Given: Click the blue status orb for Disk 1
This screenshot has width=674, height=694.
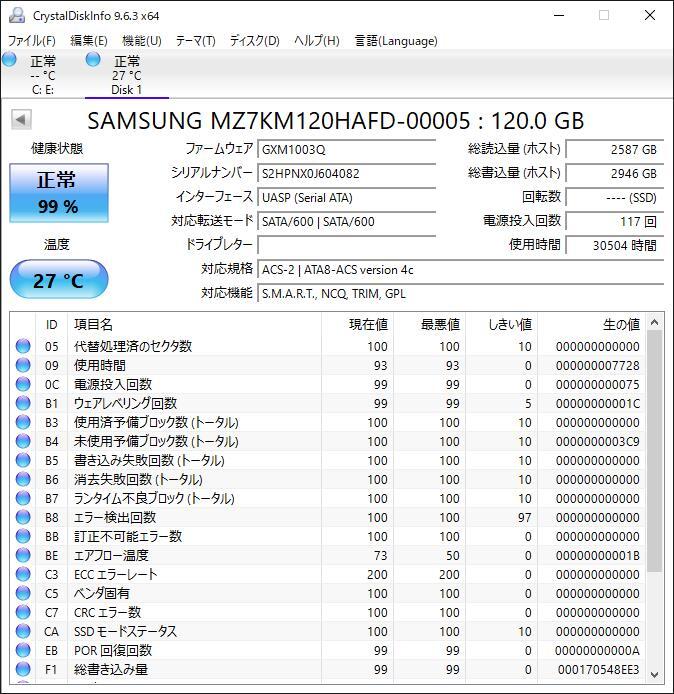Looking at the screenshot, I should [x=93, y=59].
